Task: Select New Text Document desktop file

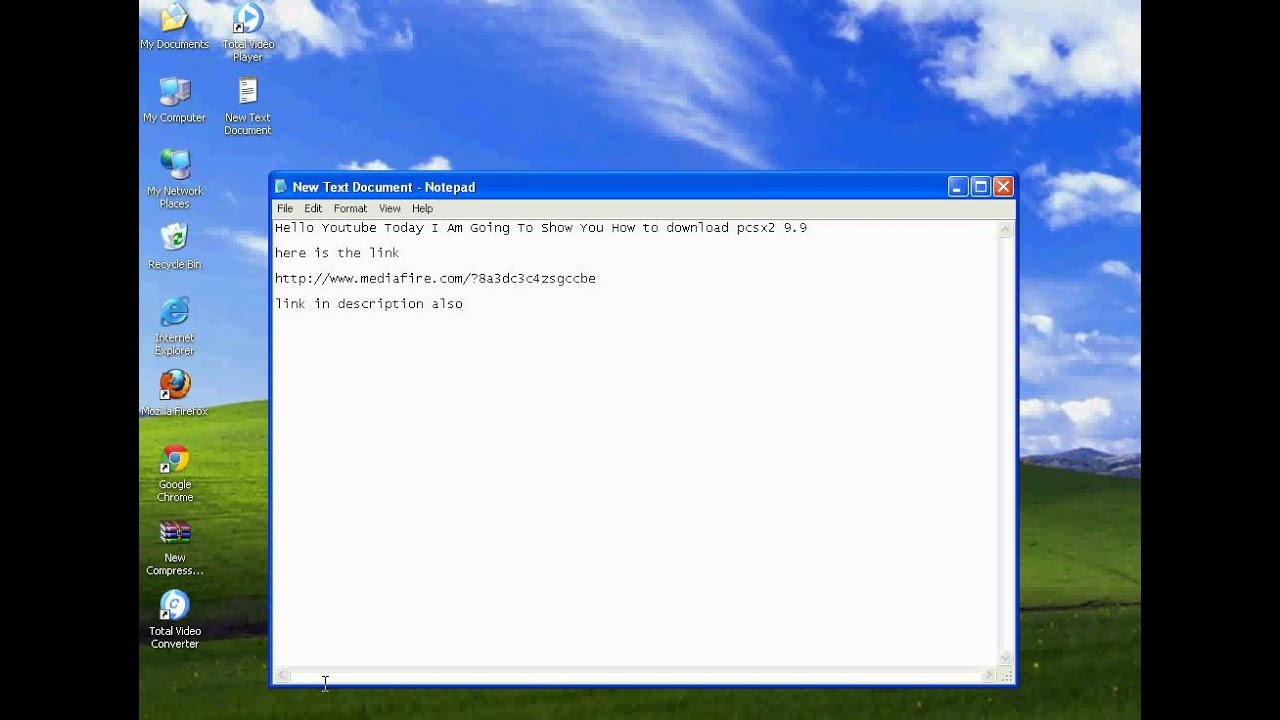Action: click(248, 106)
